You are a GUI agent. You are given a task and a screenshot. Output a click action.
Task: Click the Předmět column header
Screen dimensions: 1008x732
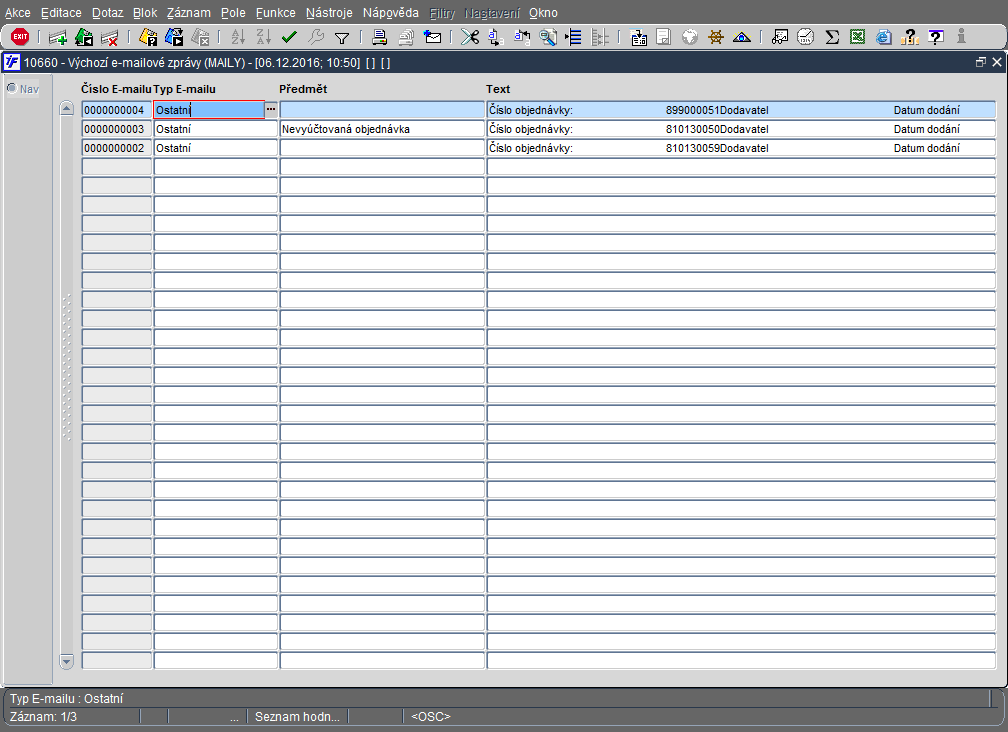(303, 89)
